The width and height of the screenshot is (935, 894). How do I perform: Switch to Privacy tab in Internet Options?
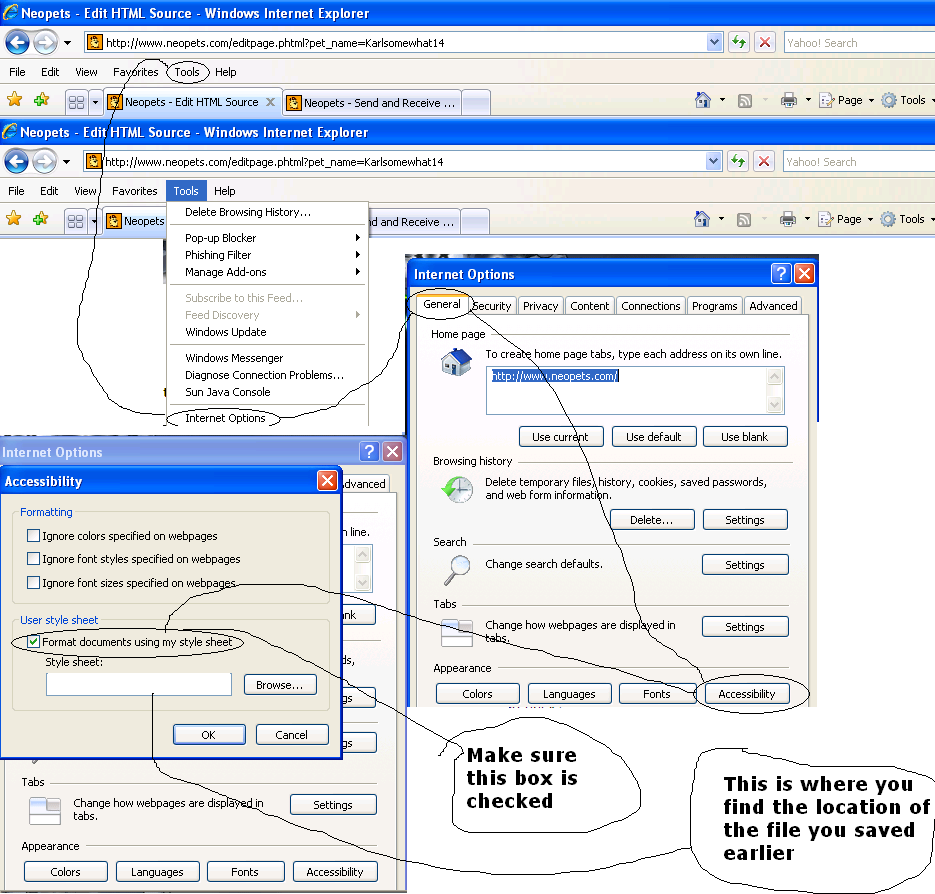point(541,306)
